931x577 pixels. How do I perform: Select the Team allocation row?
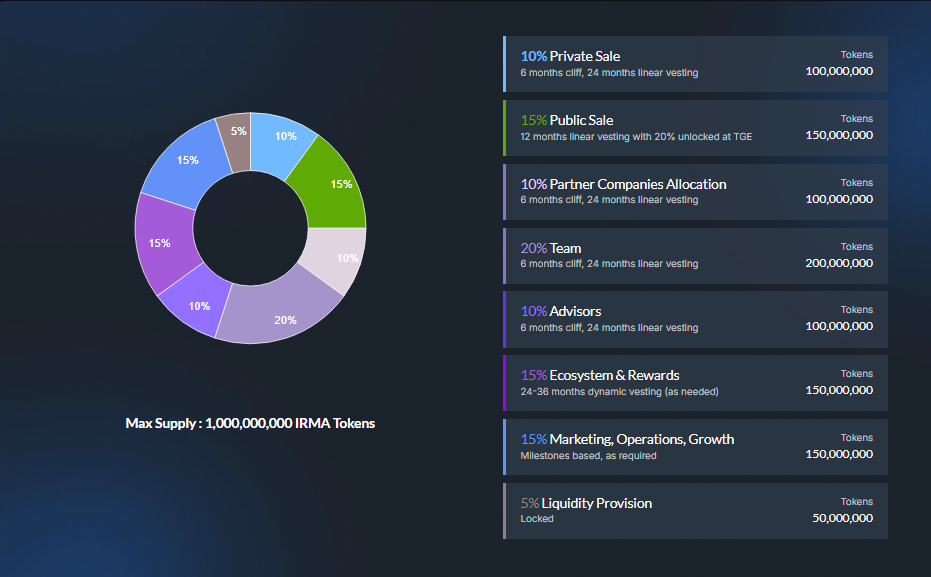695,255
